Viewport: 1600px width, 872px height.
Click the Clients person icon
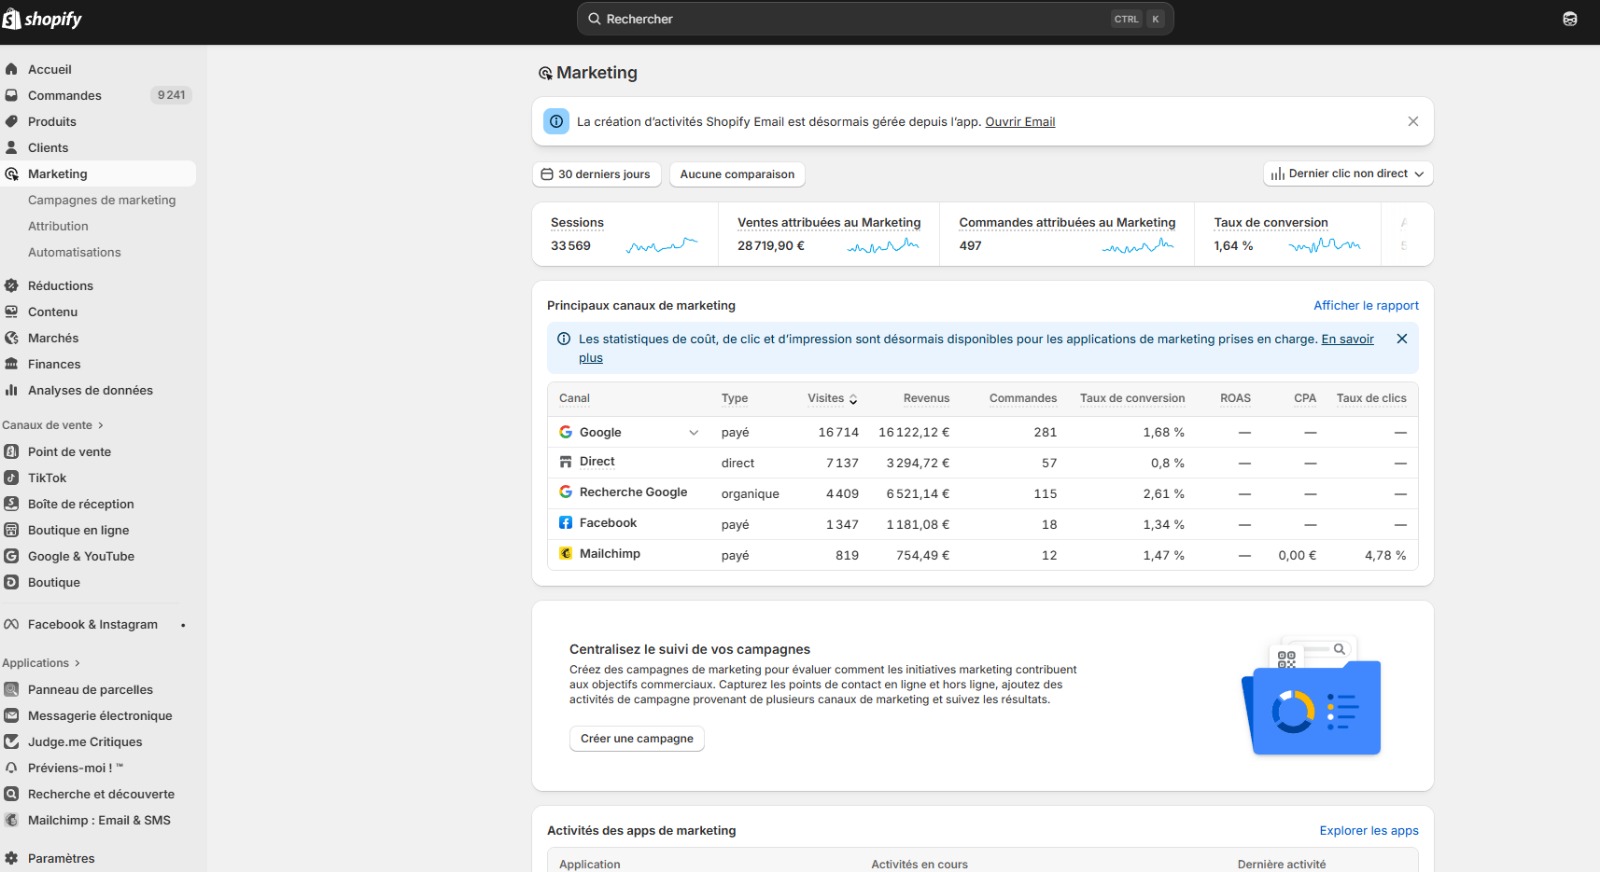pyautogui.click(x=11, y=147)
